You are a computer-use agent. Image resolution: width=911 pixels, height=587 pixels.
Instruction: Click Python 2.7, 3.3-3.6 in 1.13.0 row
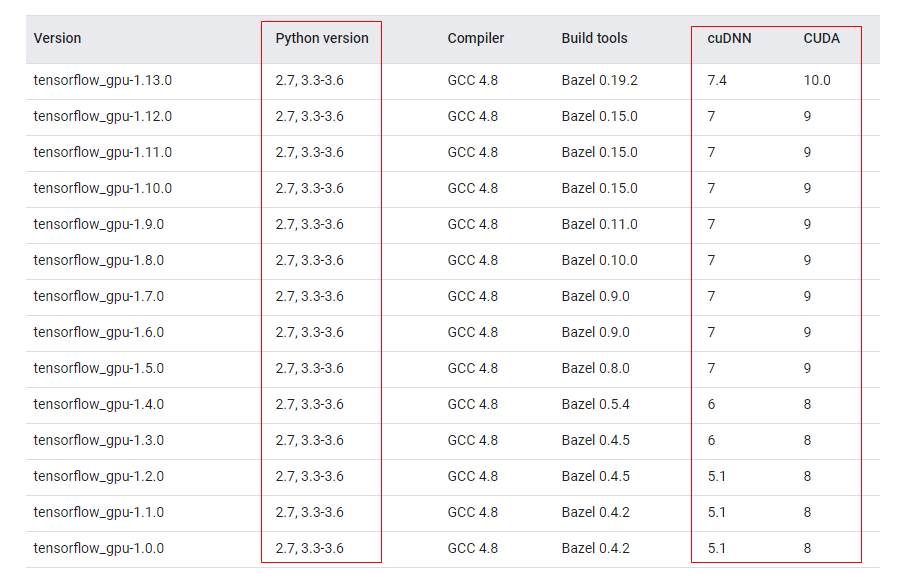[310, 80]
